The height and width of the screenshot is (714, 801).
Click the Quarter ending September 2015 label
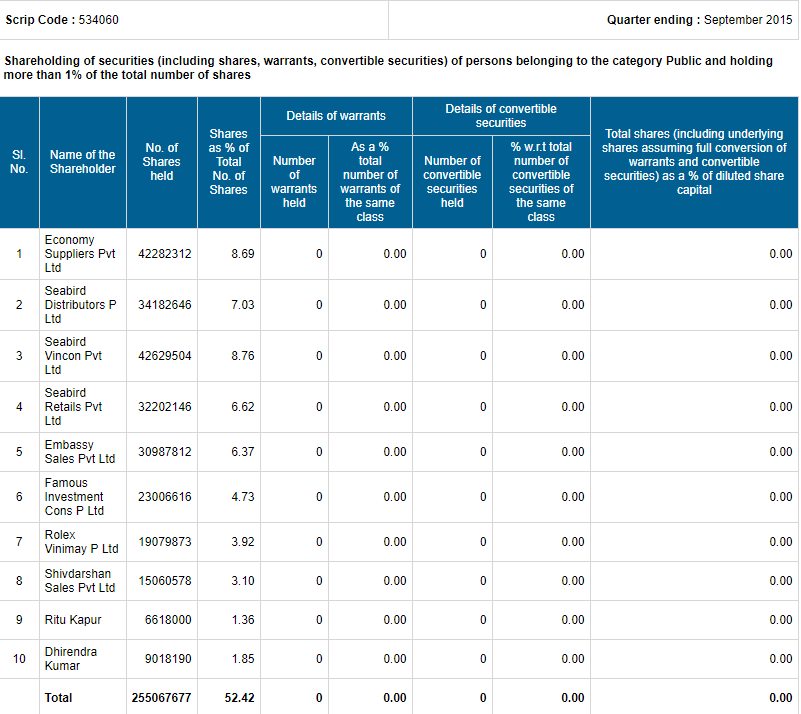pos(699,20)
